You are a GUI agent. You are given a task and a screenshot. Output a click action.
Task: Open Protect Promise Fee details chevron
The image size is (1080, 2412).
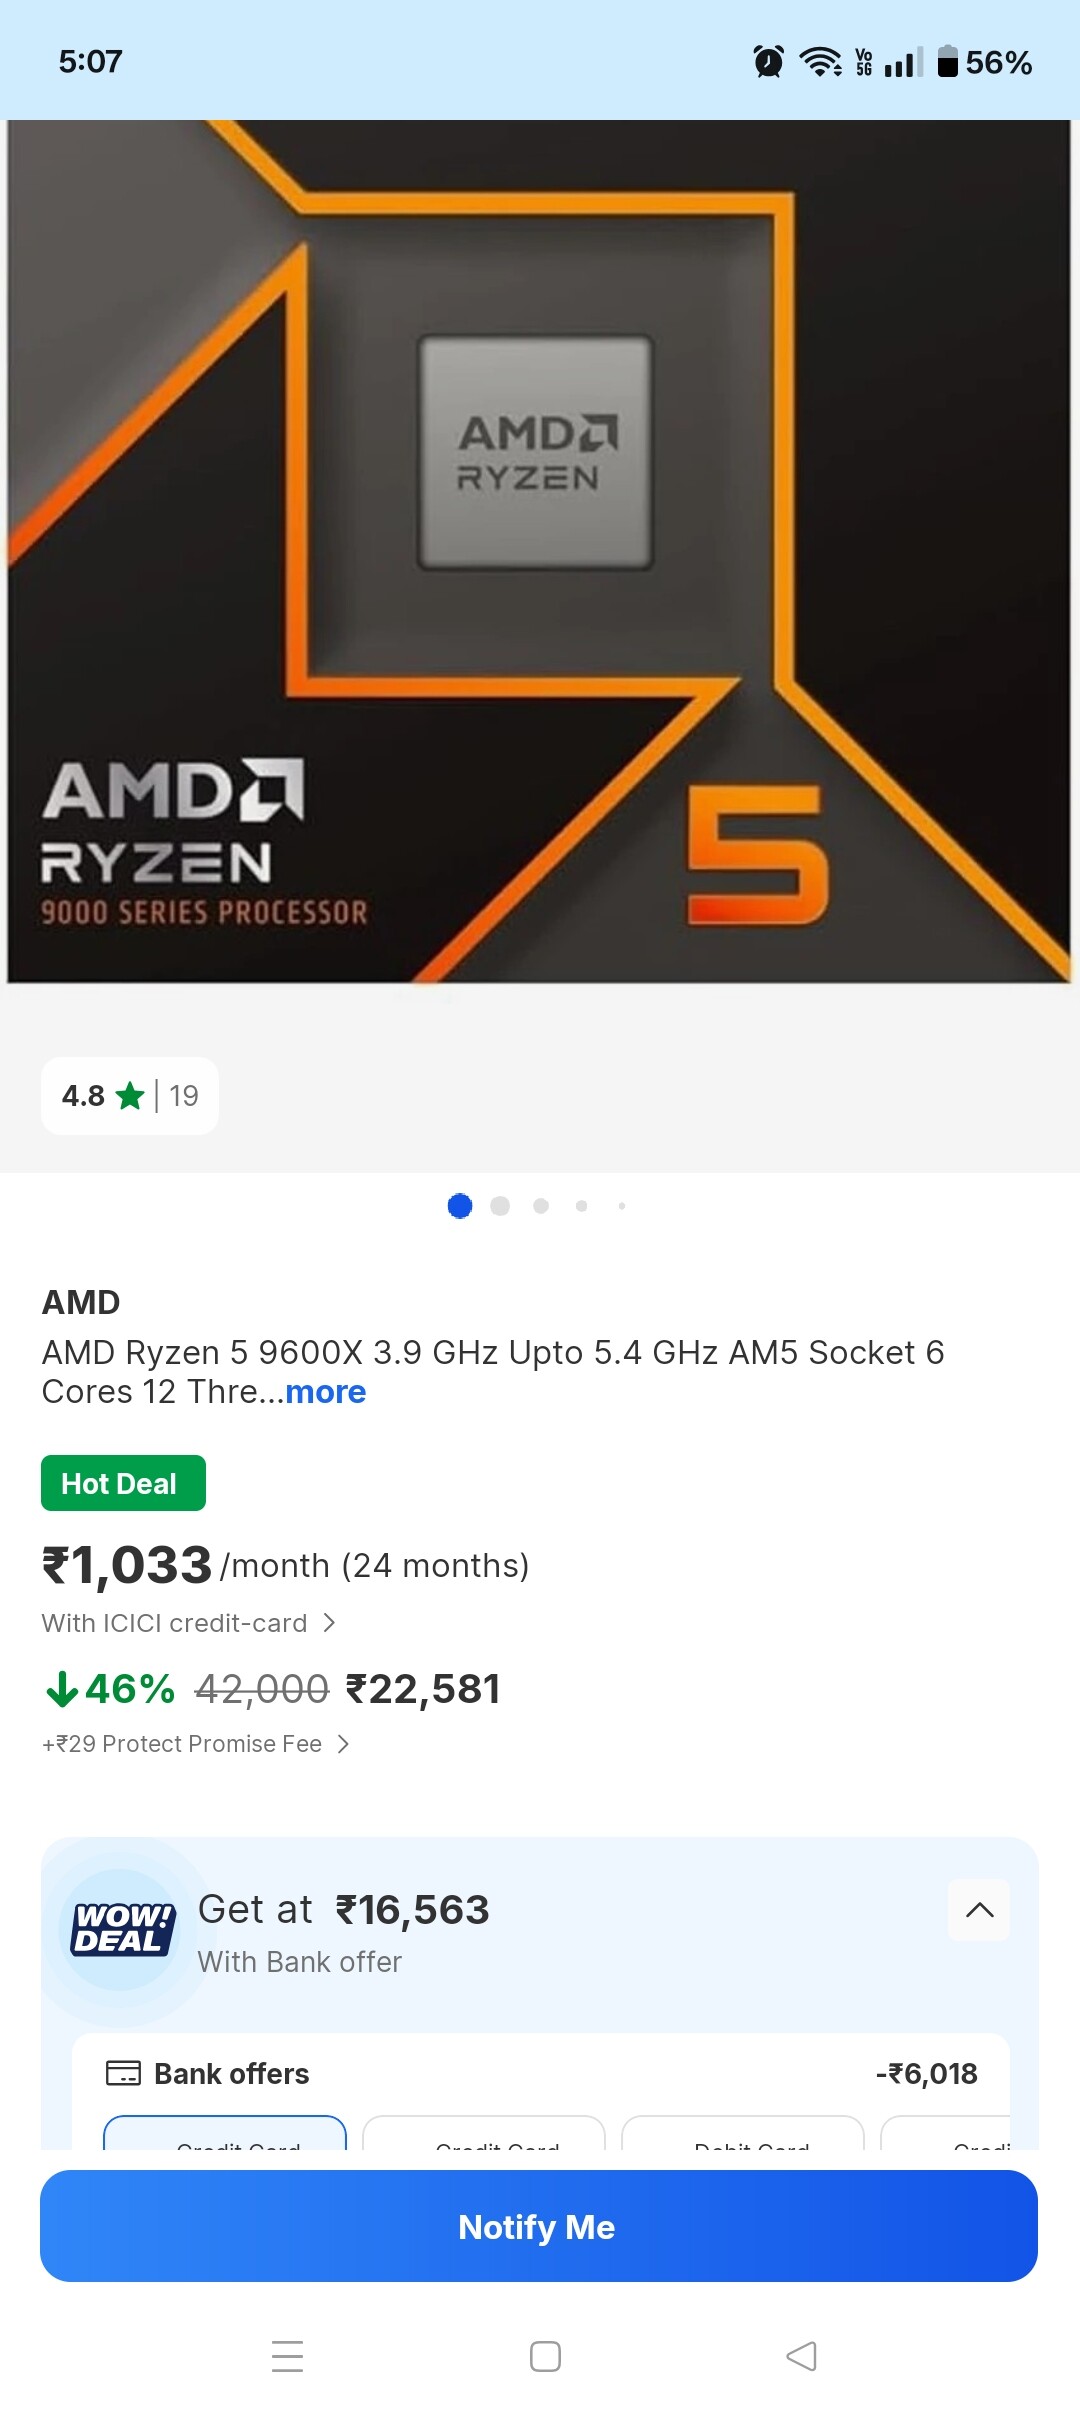point(343,1744)
